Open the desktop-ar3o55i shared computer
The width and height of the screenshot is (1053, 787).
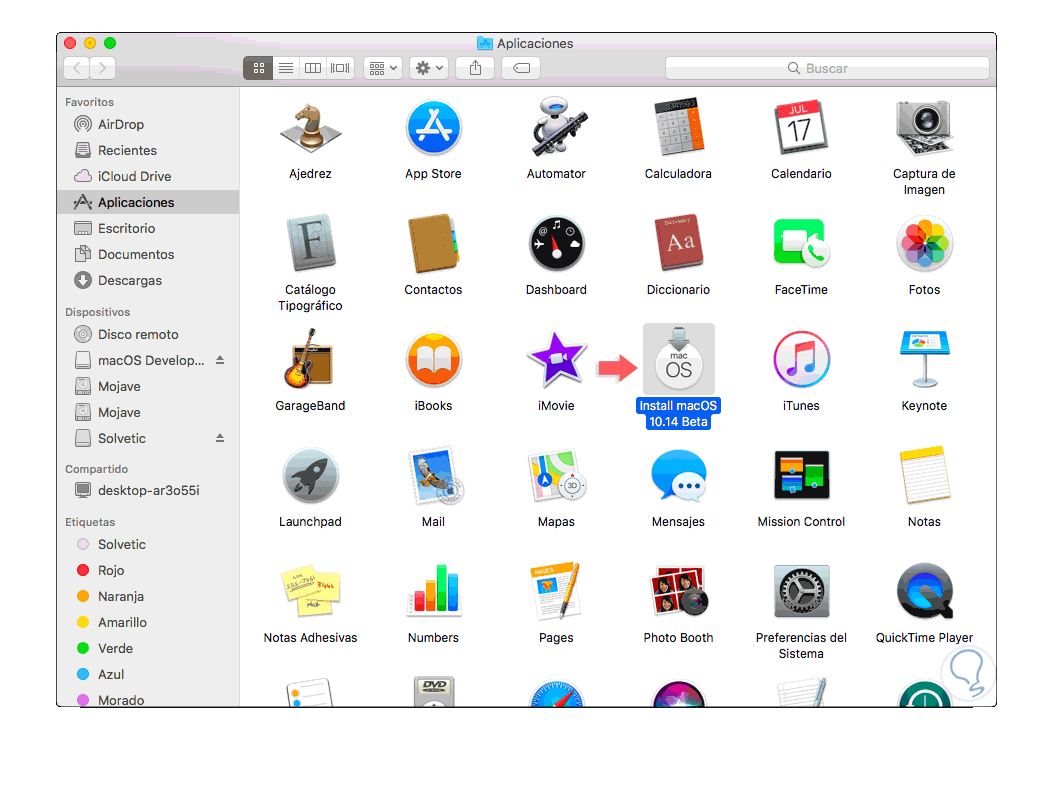tap(148, 490)
